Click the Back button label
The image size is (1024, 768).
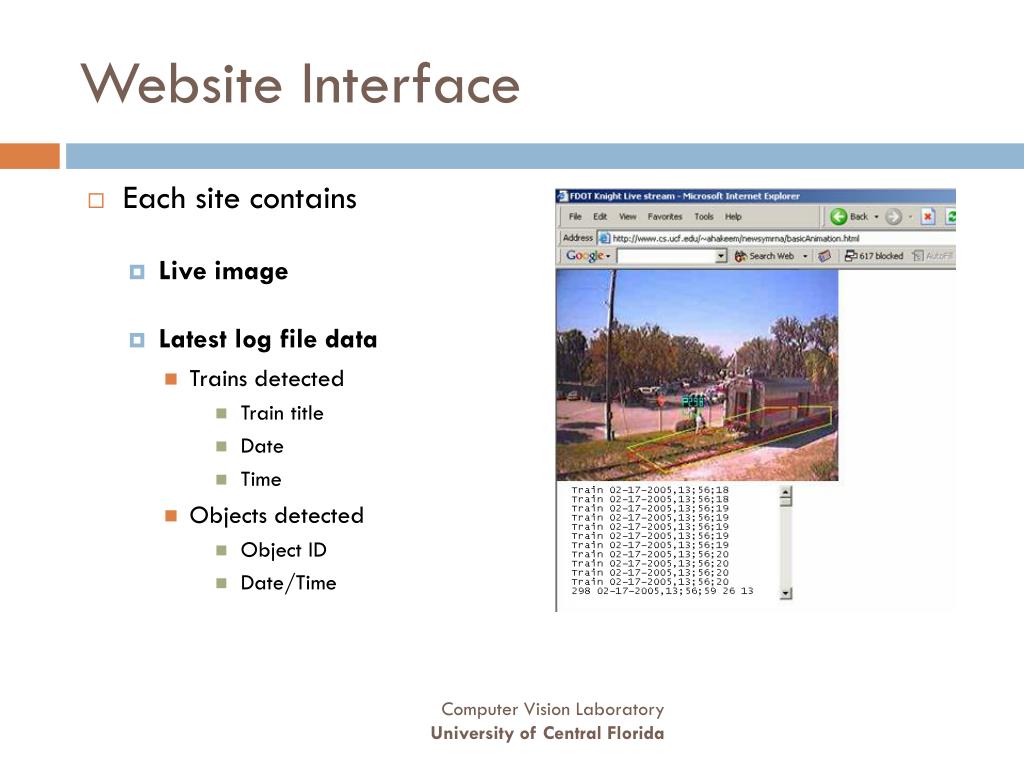(859, 216)
